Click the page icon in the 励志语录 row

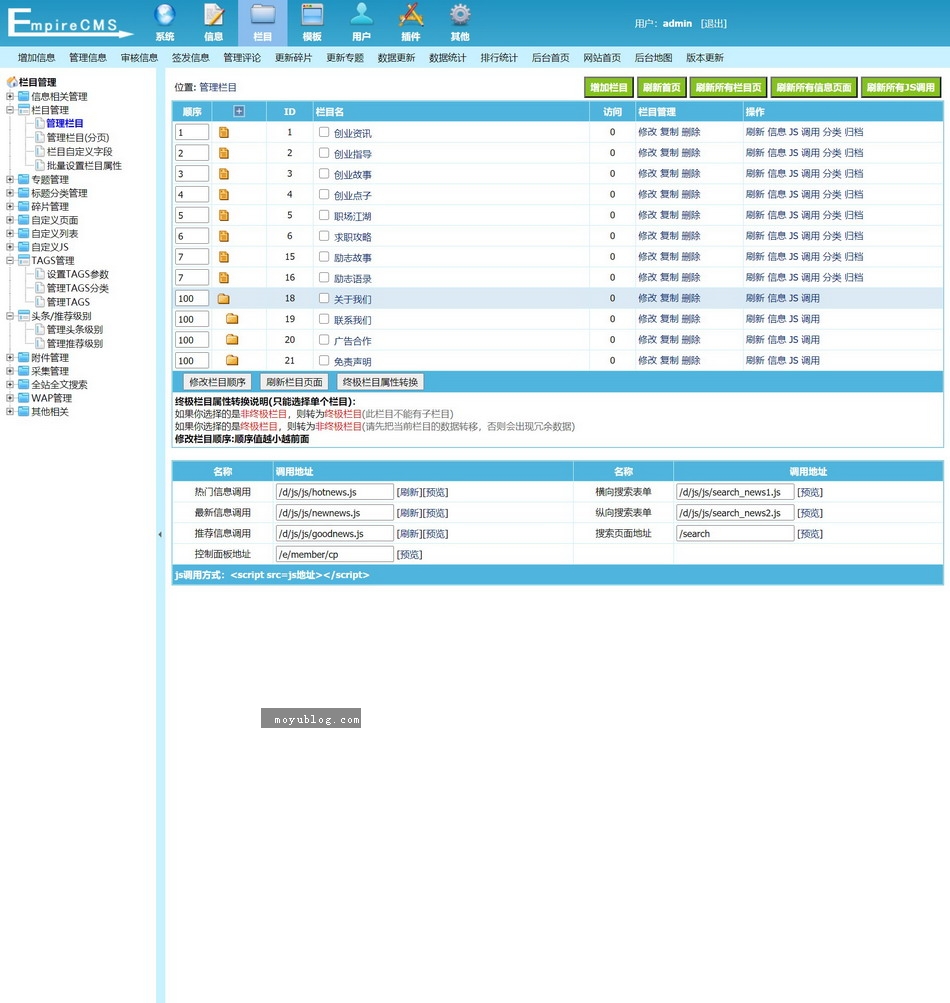click(224, 278)
